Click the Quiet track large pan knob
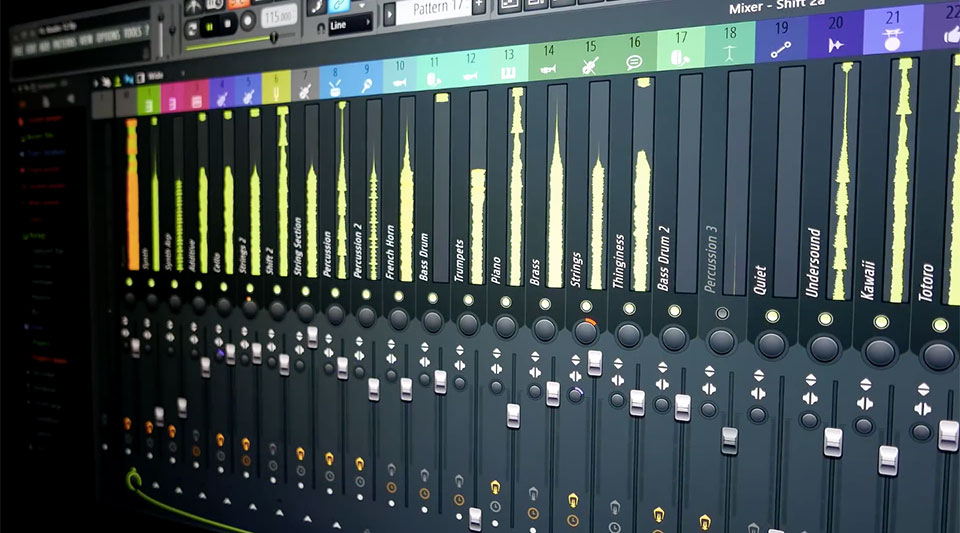The width and height of the screenshot is (960, 533). (x=771, y=345)
